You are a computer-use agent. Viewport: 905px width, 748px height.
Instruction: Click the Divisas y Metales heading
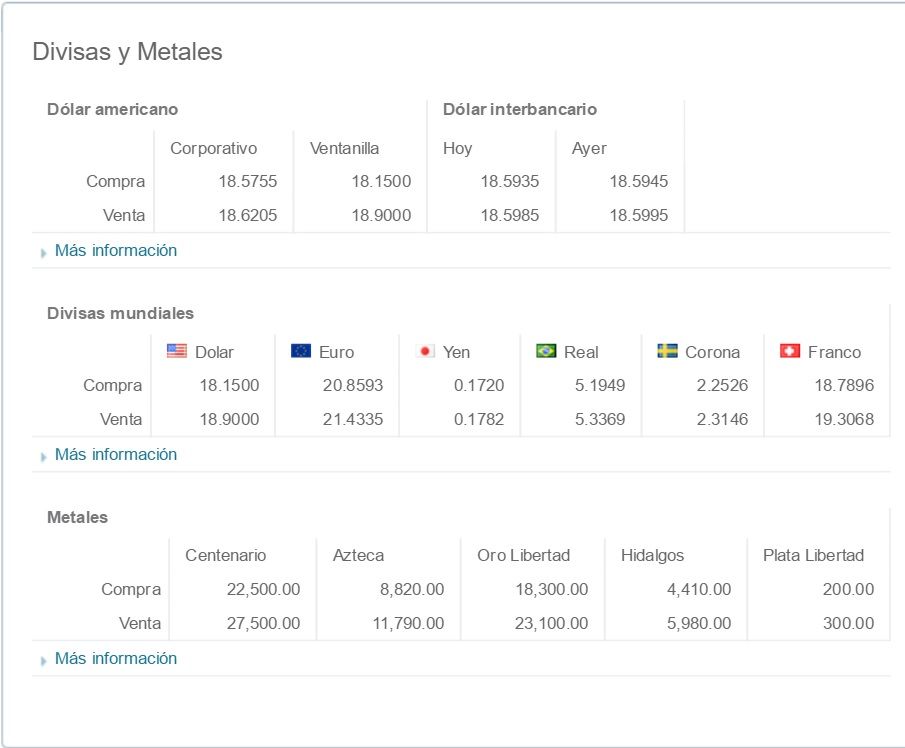point(127,52)
